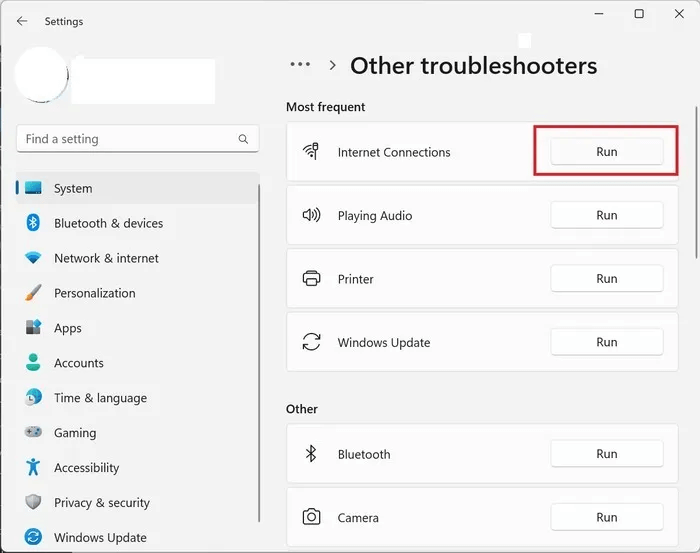Click the Network & internet Wi-Fi icon
700x553 pixels.
pyautogui.click(x=33, y=258)
